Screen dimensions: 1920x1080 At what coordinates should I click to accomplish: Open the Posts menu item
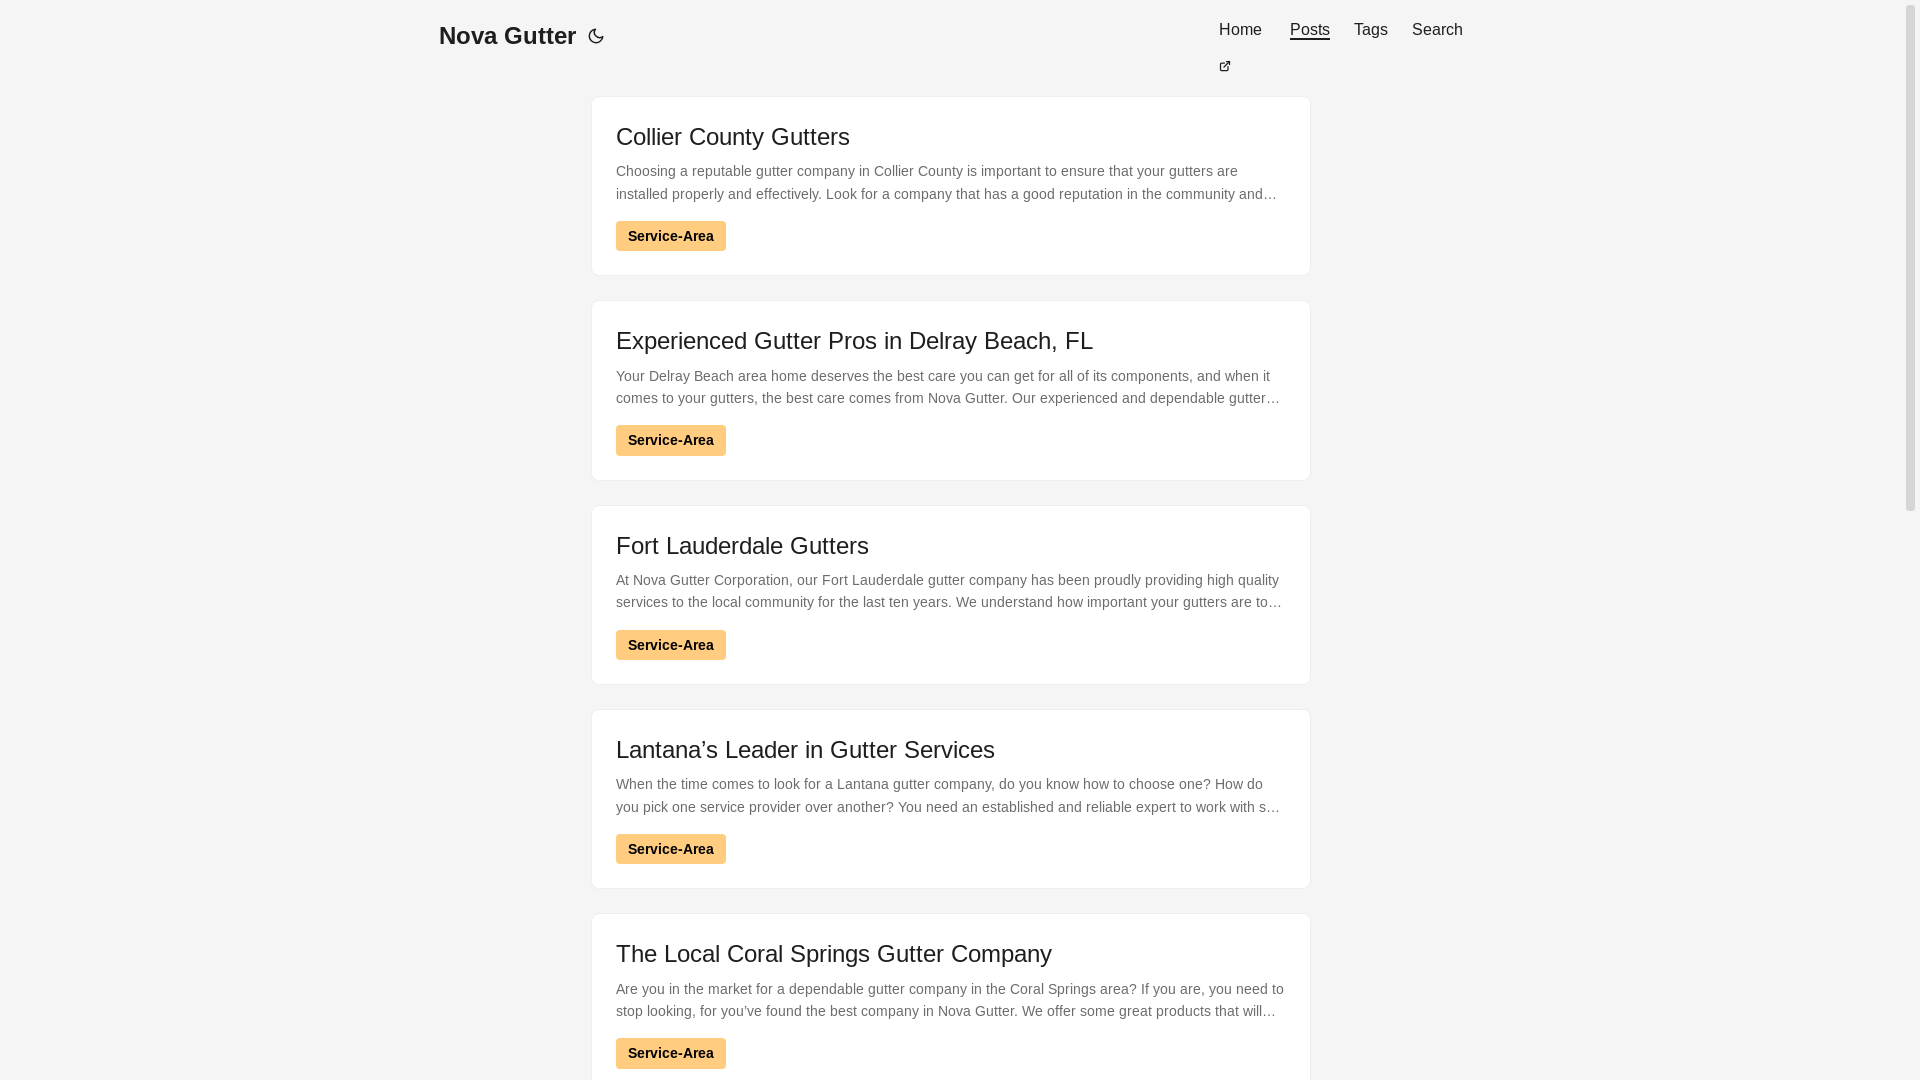1309,30
